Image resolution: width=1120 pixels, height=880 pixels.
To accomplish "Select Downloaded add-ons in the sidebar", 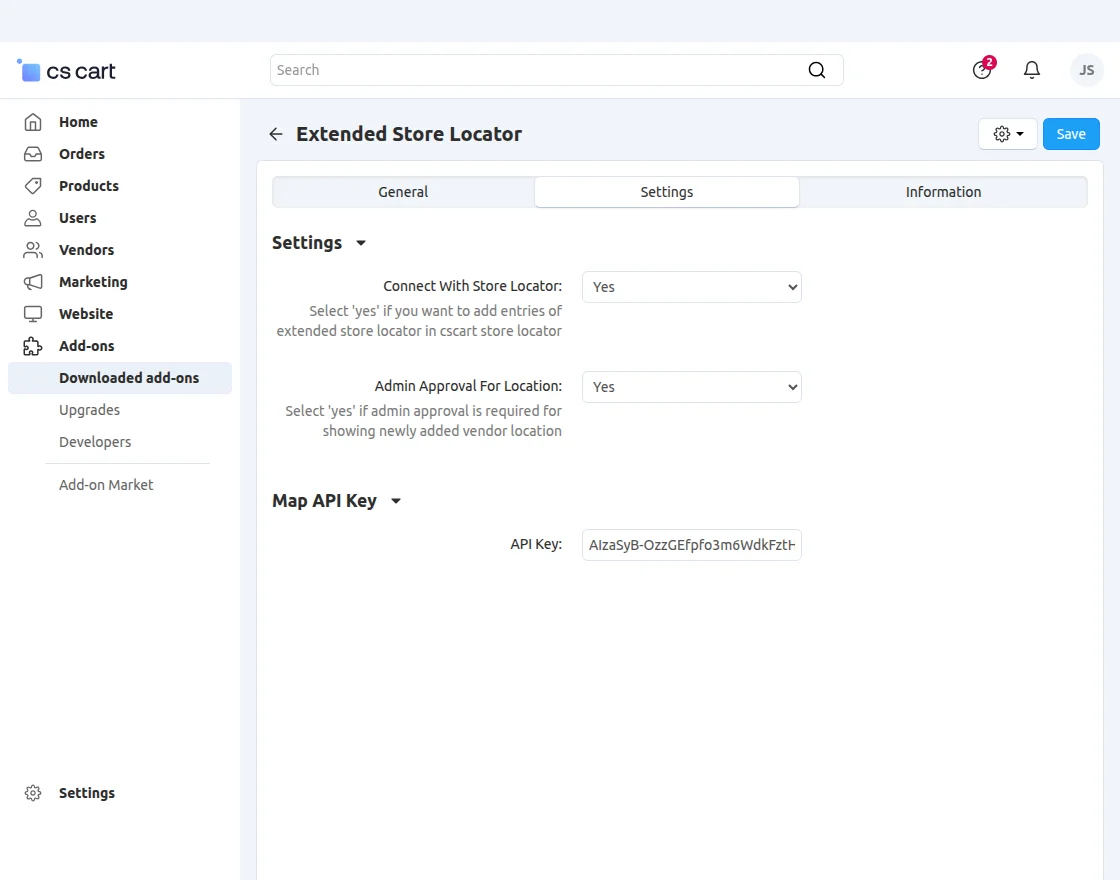I will [x=129, y=377].
